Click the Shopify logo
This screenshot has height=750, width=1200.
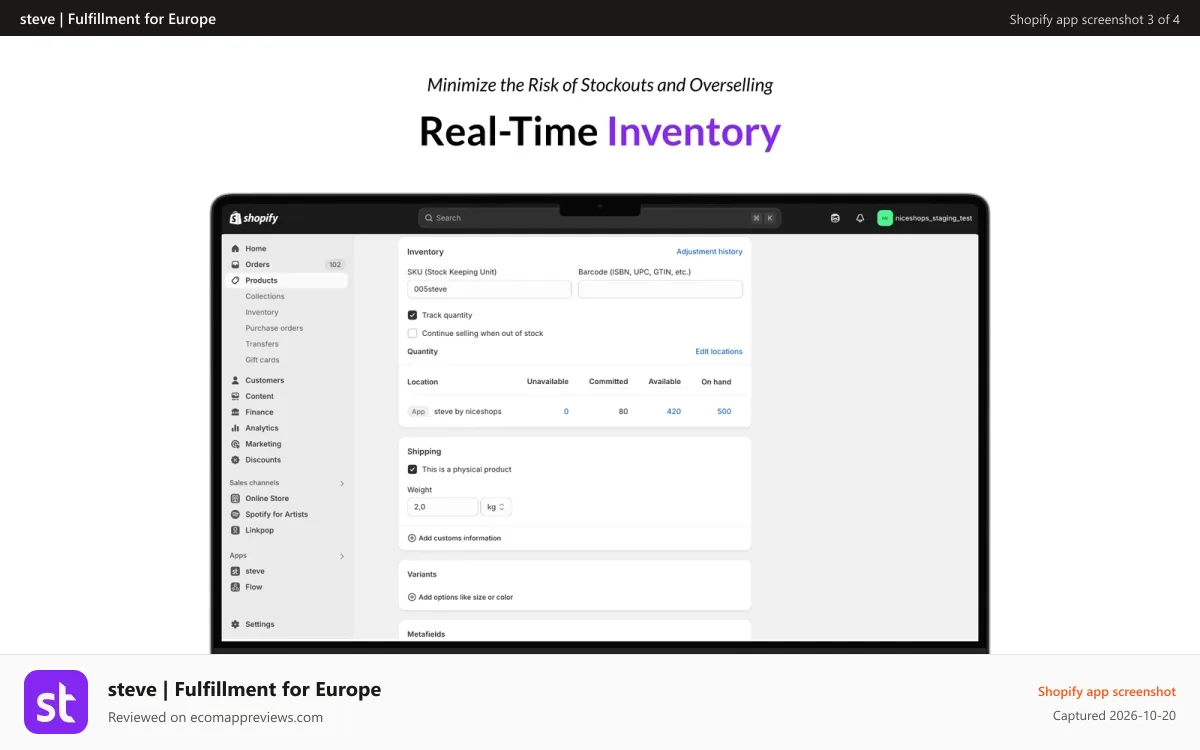point(254,218)
